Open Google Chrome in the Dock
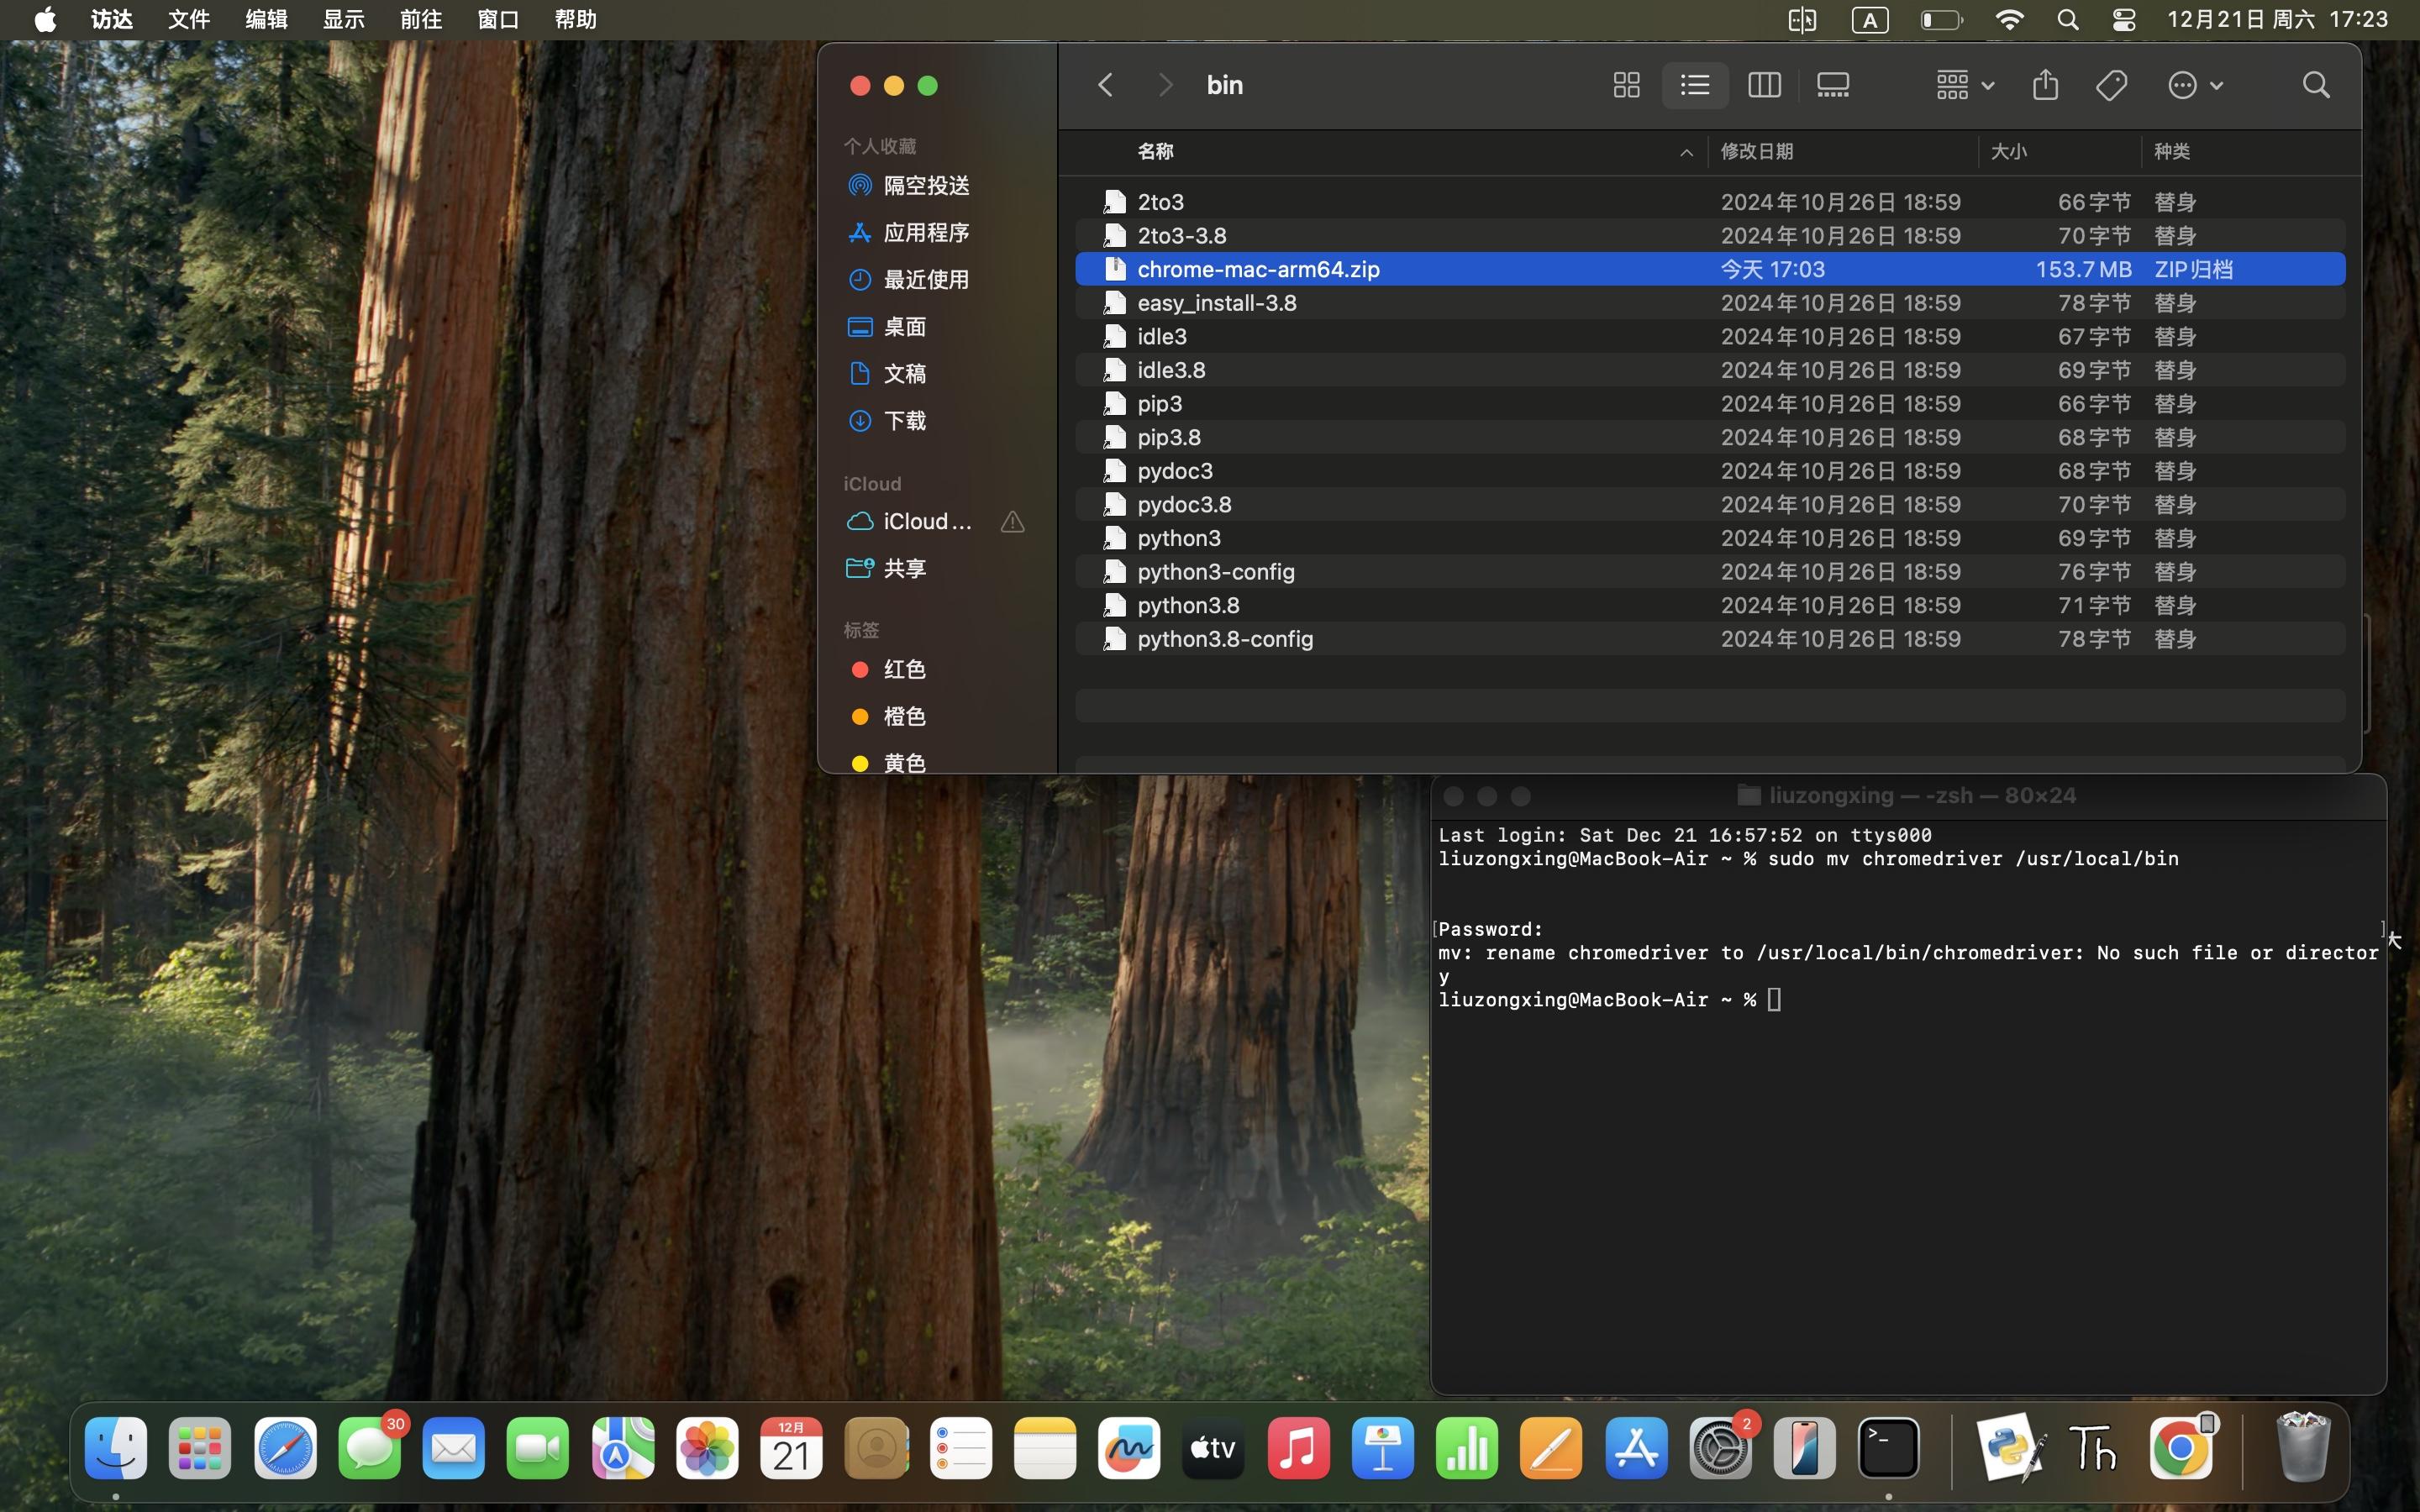The height and width of the screenshot is (1512, 2420). 2181,1448
